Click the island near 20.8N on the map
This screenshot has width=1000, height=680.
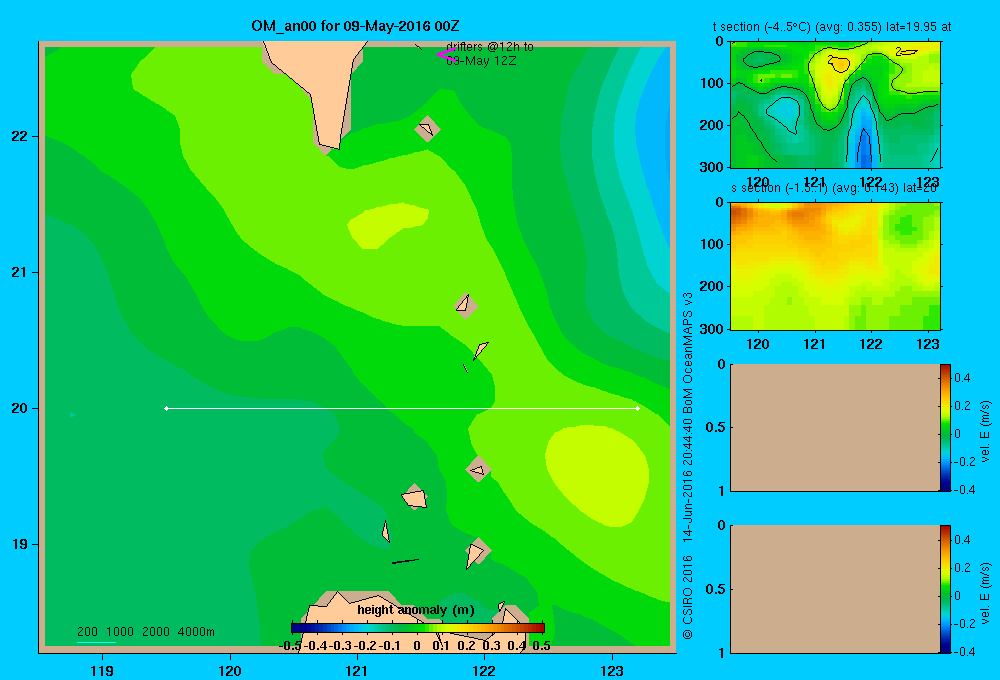click(466, 306)
